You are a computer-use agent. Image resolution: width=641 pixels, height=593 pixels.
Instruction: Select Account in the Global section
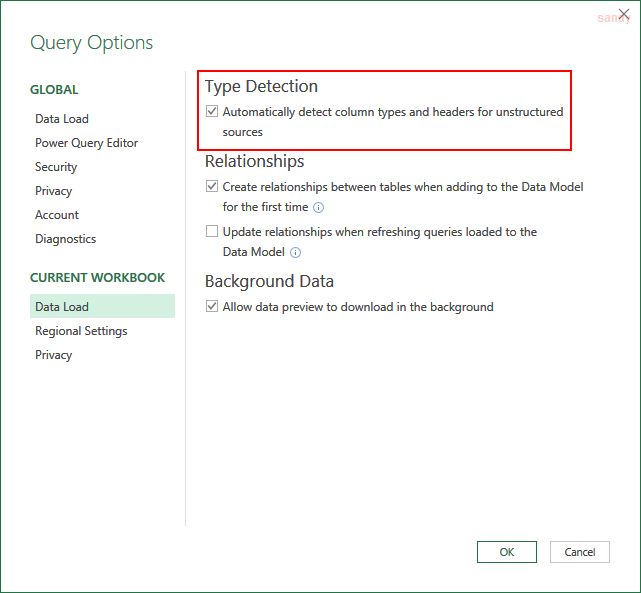click(57, 215)
